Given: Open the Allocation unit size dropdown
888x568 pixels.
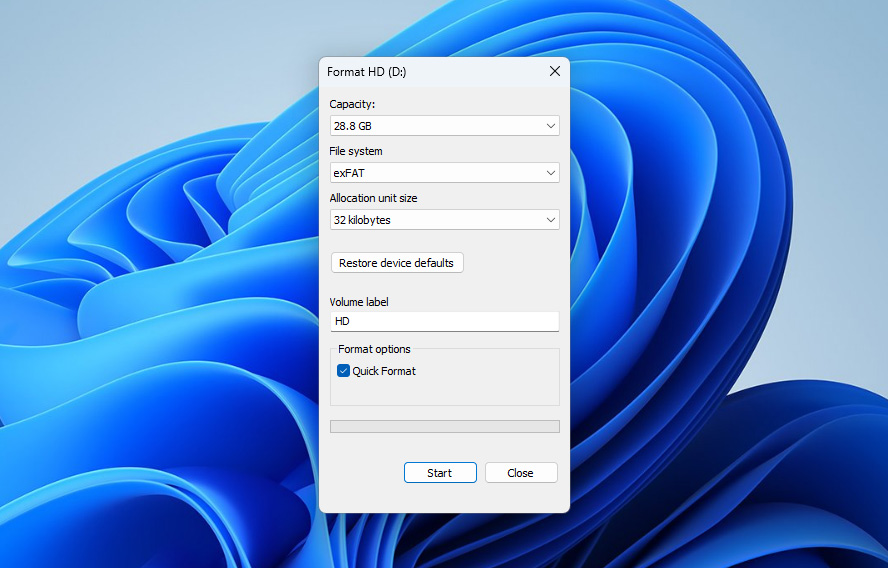Looking at the screenshot, I should tap(445, 220).
